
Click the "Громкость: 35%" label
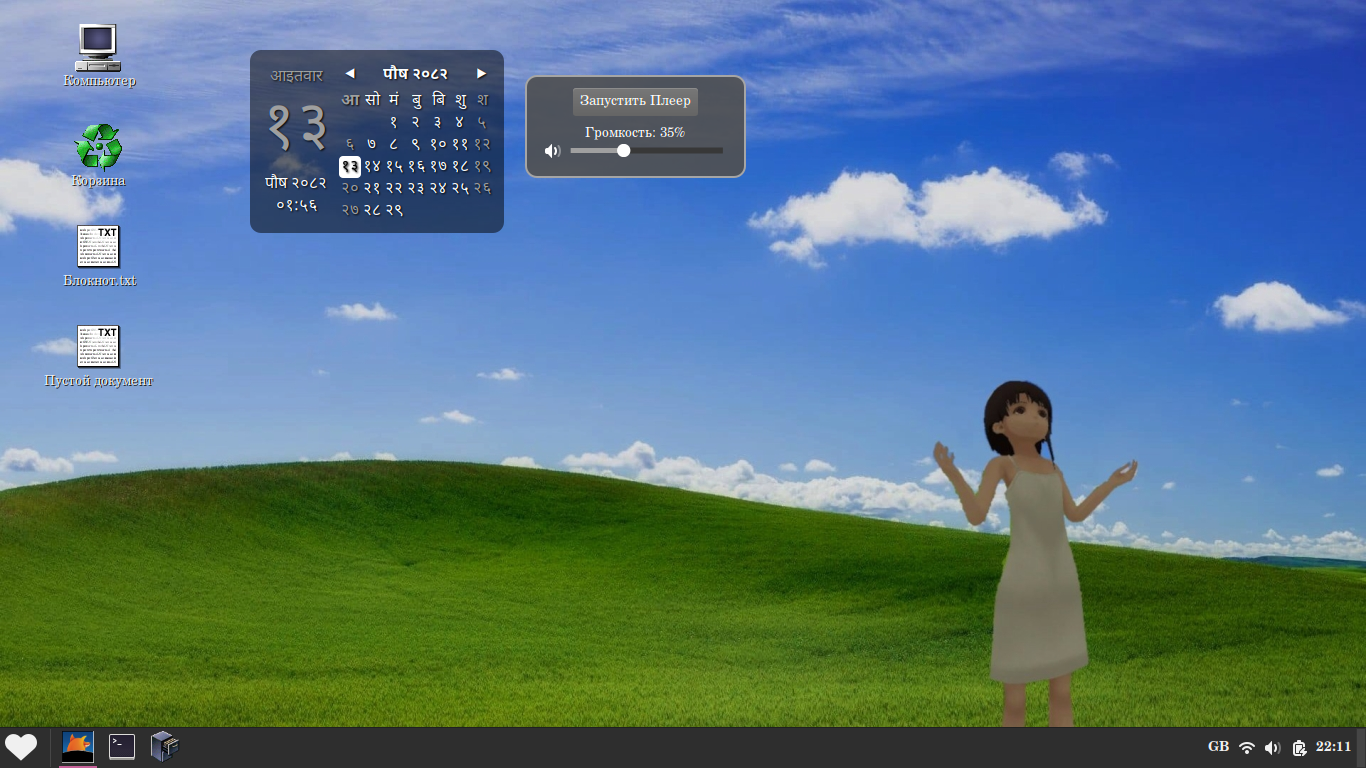[x=635, y=132]
